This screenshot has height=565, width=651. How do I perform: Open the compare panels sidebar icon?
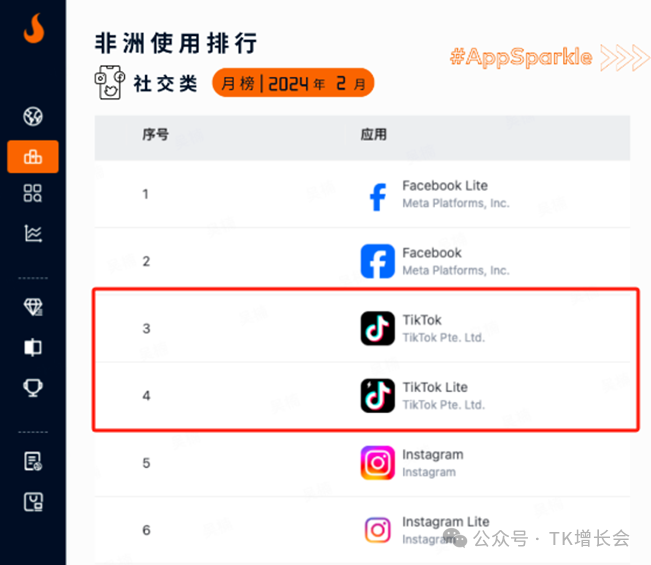tap(33, 347)
